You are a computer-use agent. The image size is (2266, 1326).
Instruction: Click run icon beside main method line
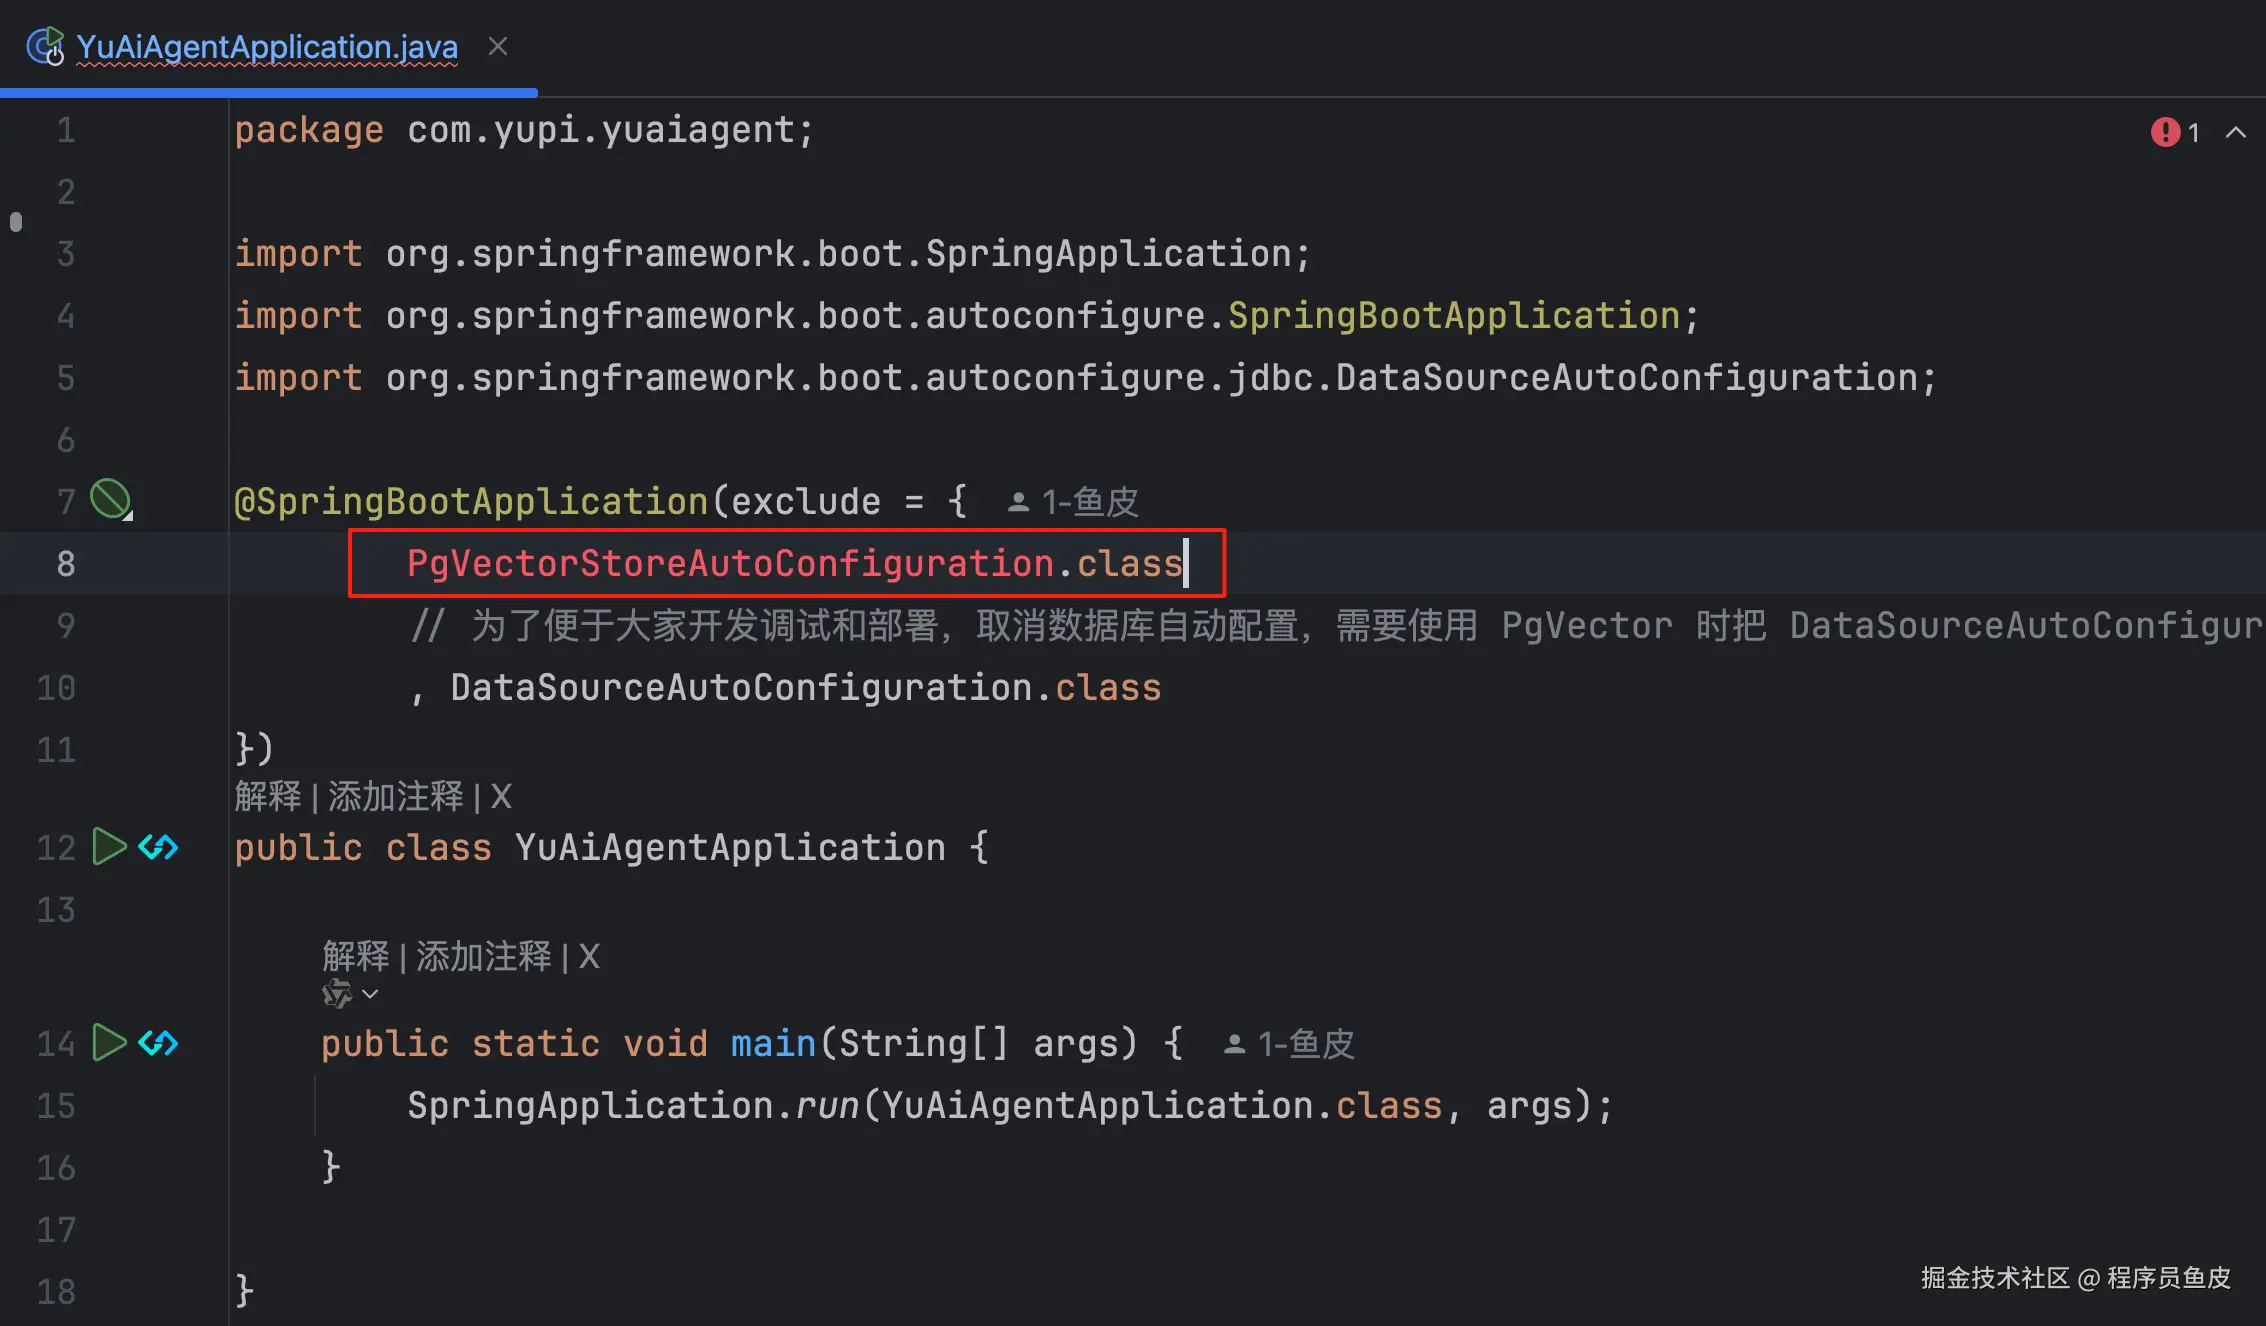tap(108, 1043)
